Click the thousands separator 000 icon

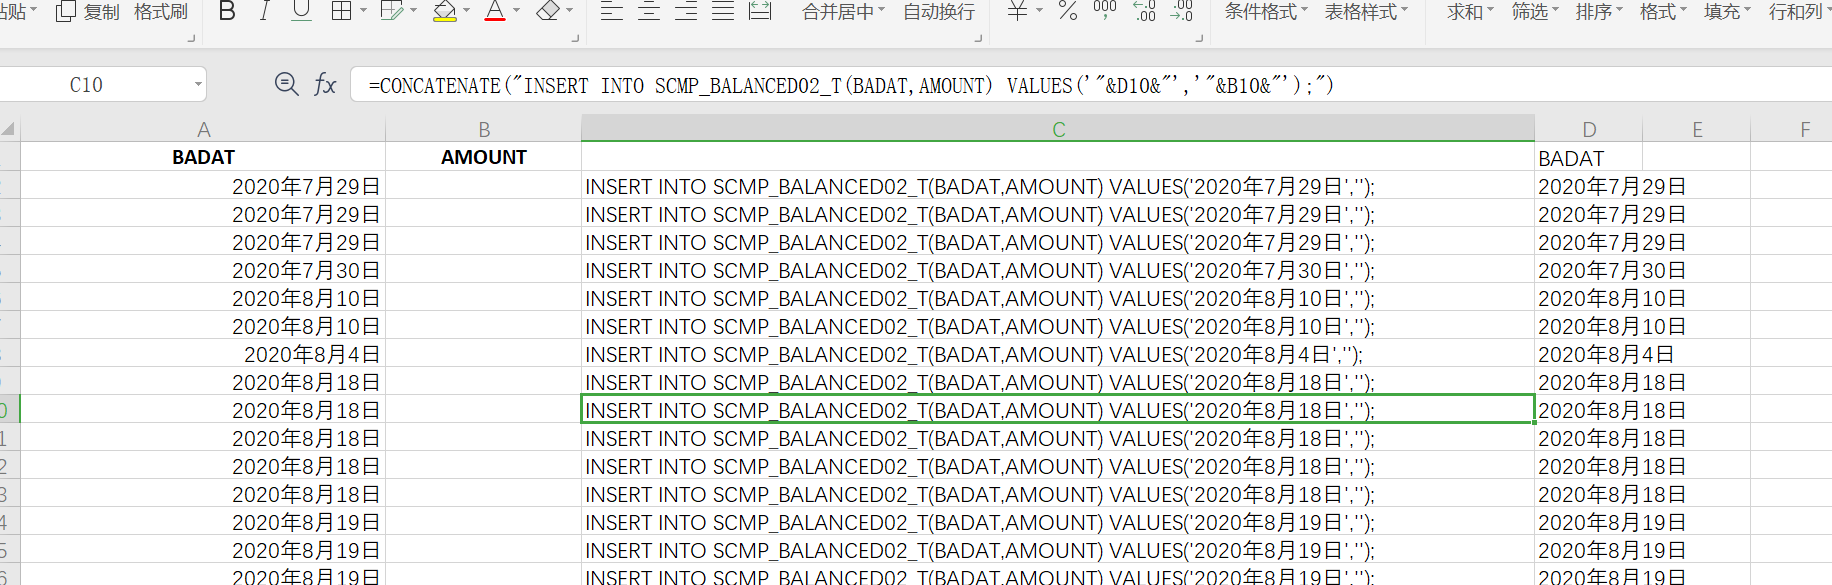(1105, 11)
